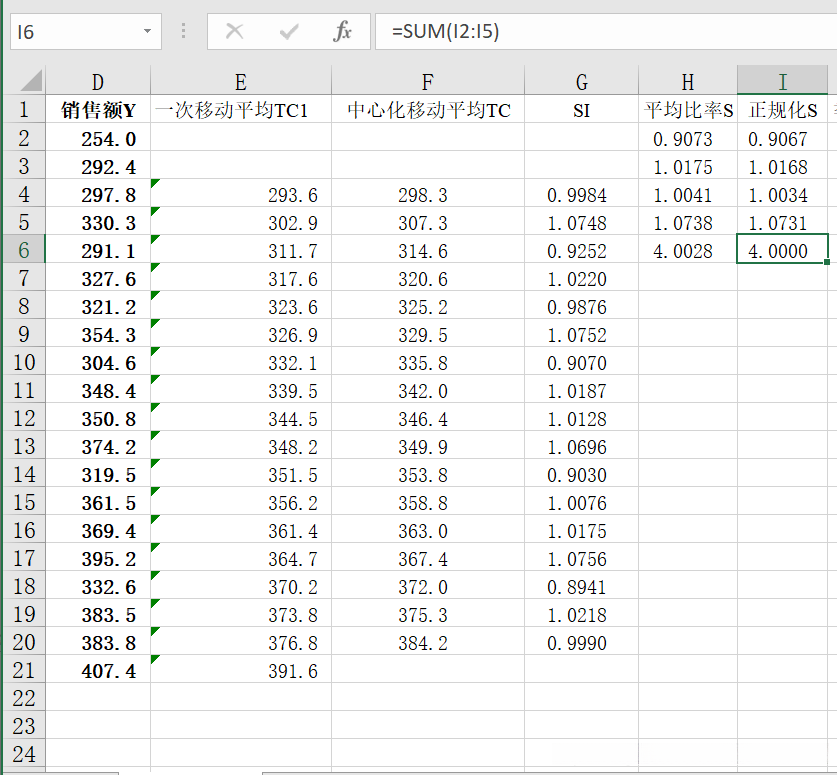Screen dimensions: 837x775
Task: Select column I header
Action: [783, 82]
